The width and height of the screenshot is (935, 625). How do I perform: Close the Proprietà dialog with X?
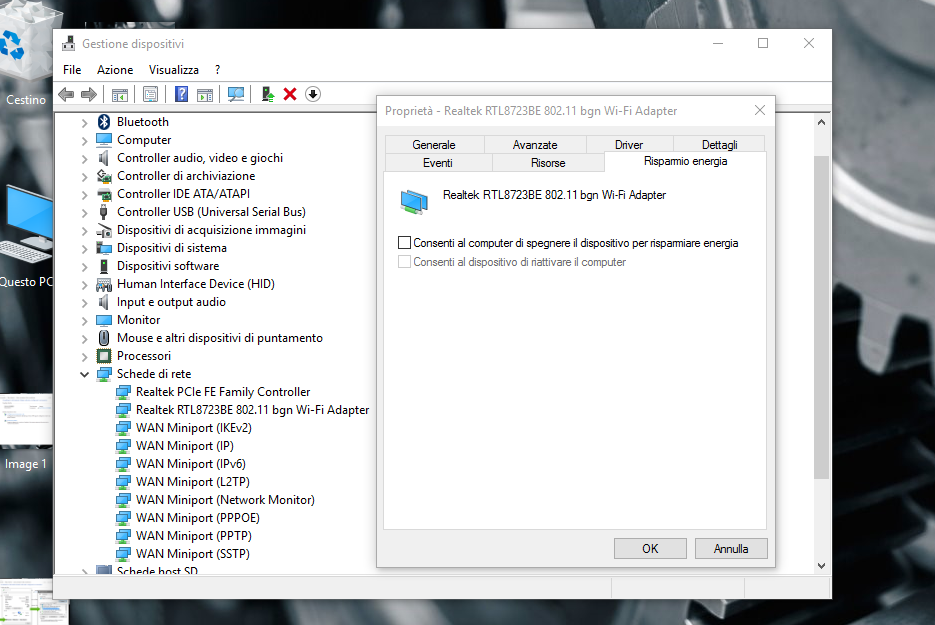760,110
